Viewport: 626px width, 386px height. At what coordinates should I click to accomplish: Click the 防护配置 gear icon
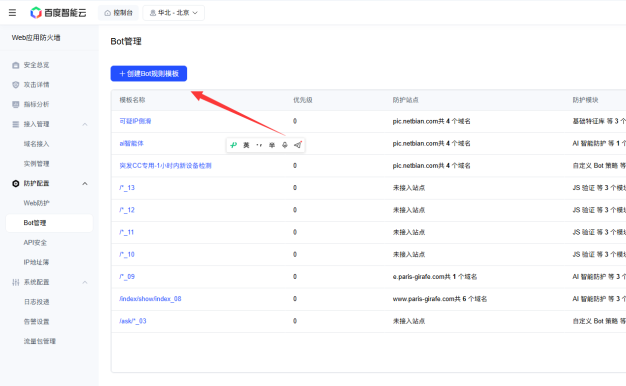click(16, 184)
